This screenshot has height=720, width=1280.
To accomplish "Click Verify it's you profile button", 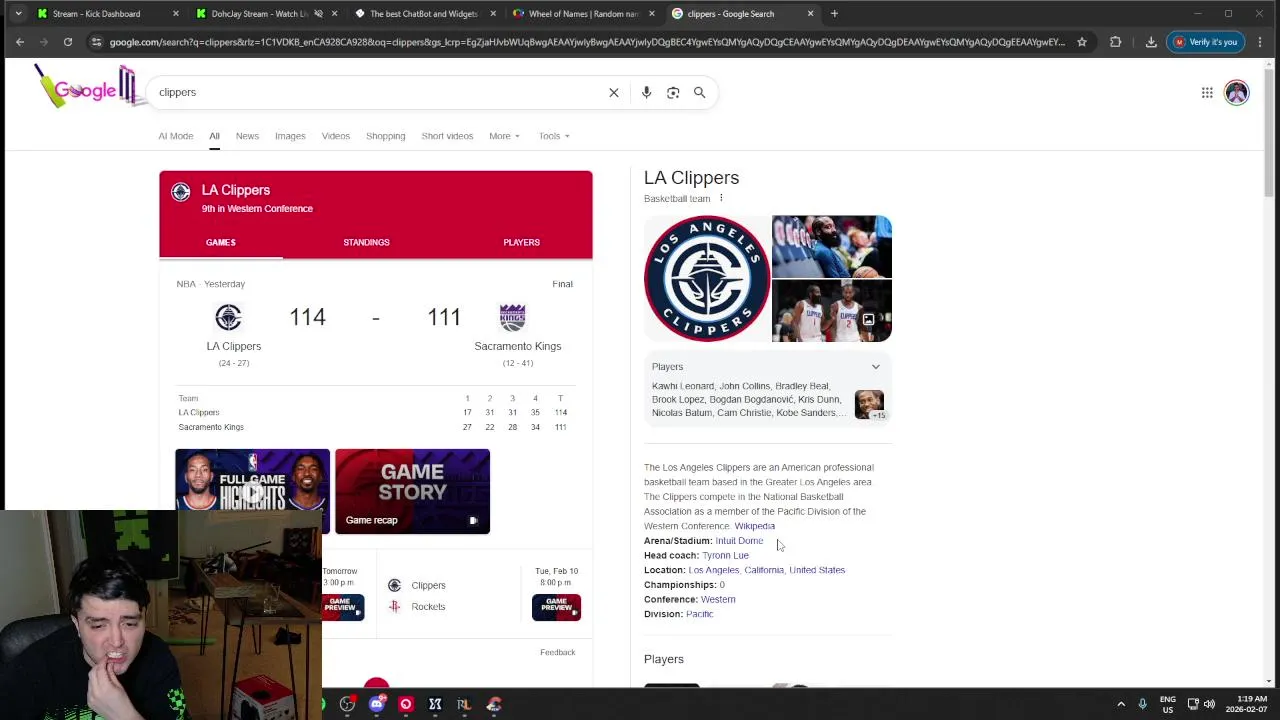I will click(x=1207, y=42).
